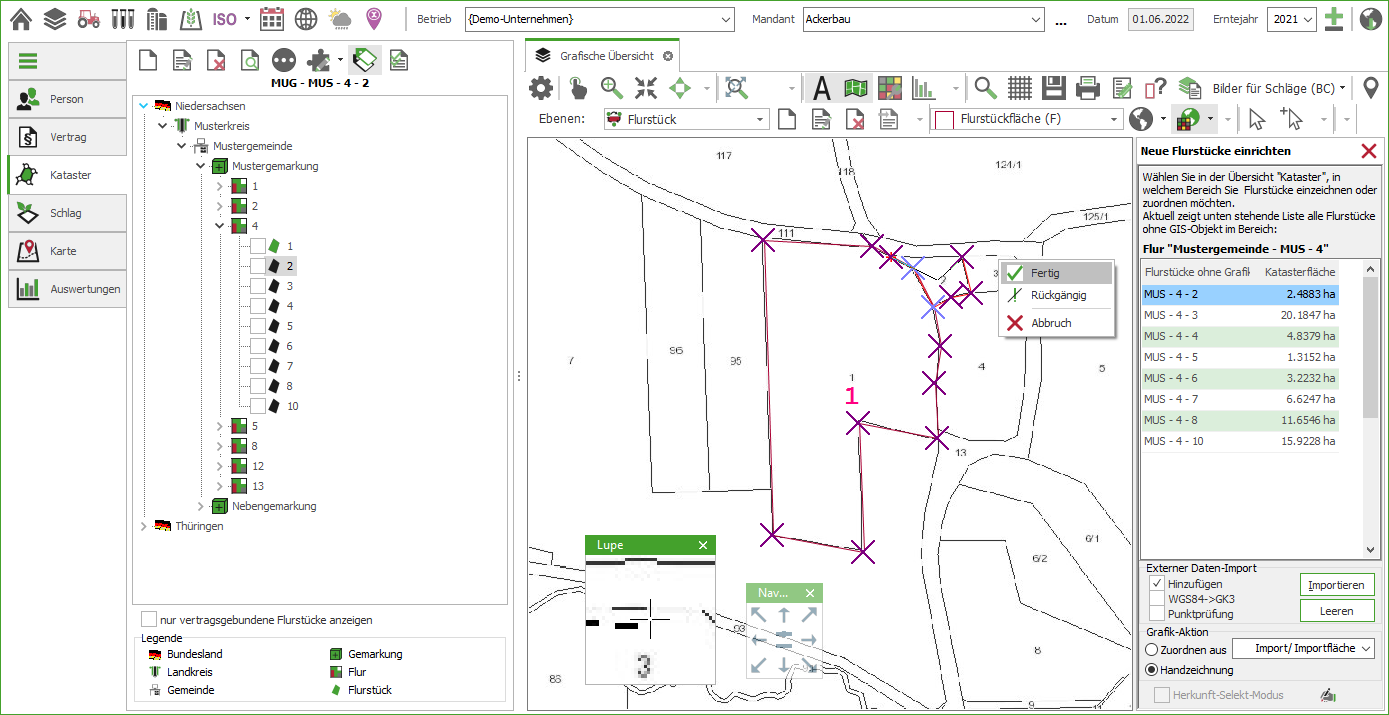Click the settings gear in map toolbar
The height and width of the screenshot is (715, 1389).
point(541,88)
